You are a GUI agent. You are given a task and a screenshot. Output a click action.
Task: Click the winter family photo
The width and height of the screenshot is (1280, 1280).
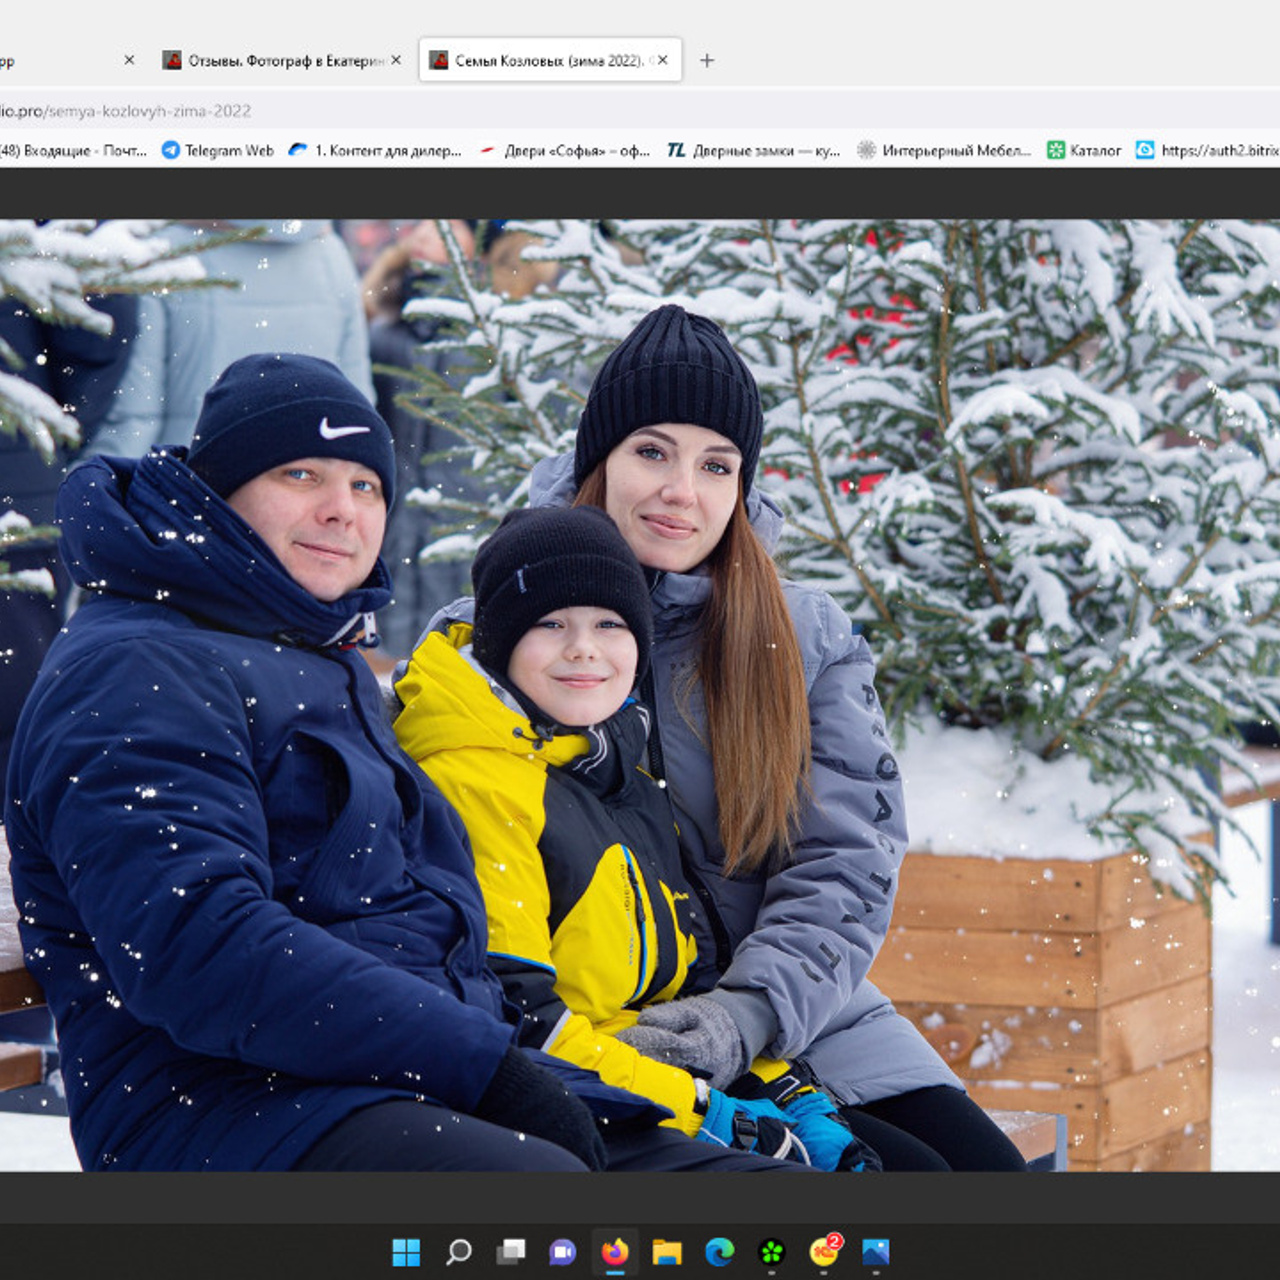640,695
